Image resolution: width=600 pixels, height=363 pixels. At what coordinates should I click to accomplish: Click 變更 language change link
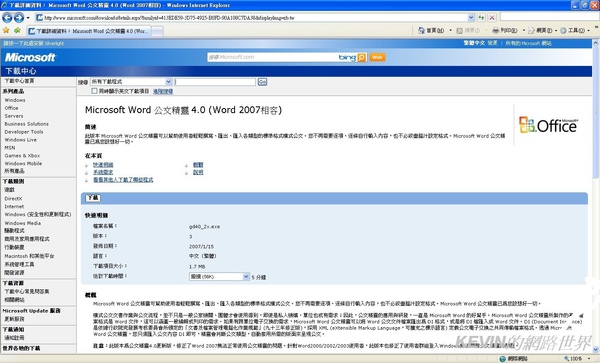pos(492,43)
